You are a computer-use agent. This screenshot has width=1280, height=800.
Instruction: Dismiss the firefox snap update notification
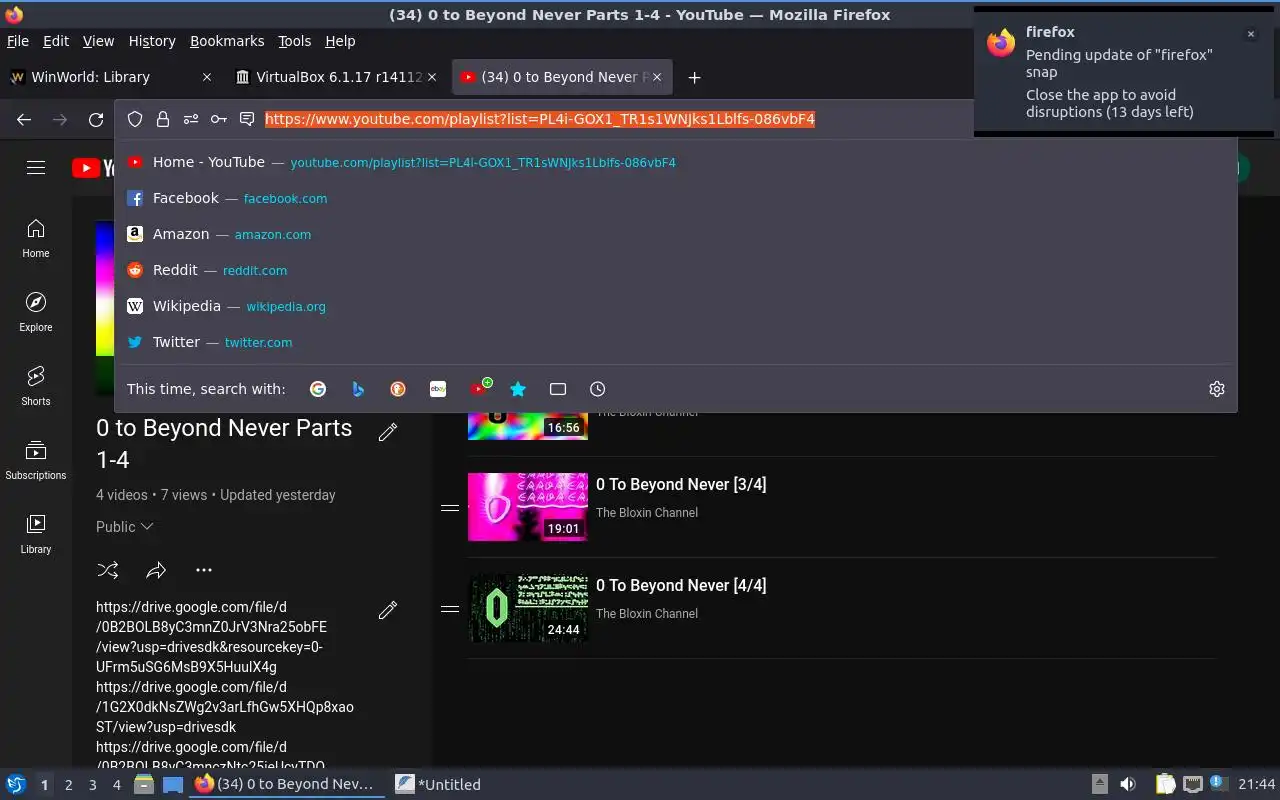click(x=1250, y=34)
